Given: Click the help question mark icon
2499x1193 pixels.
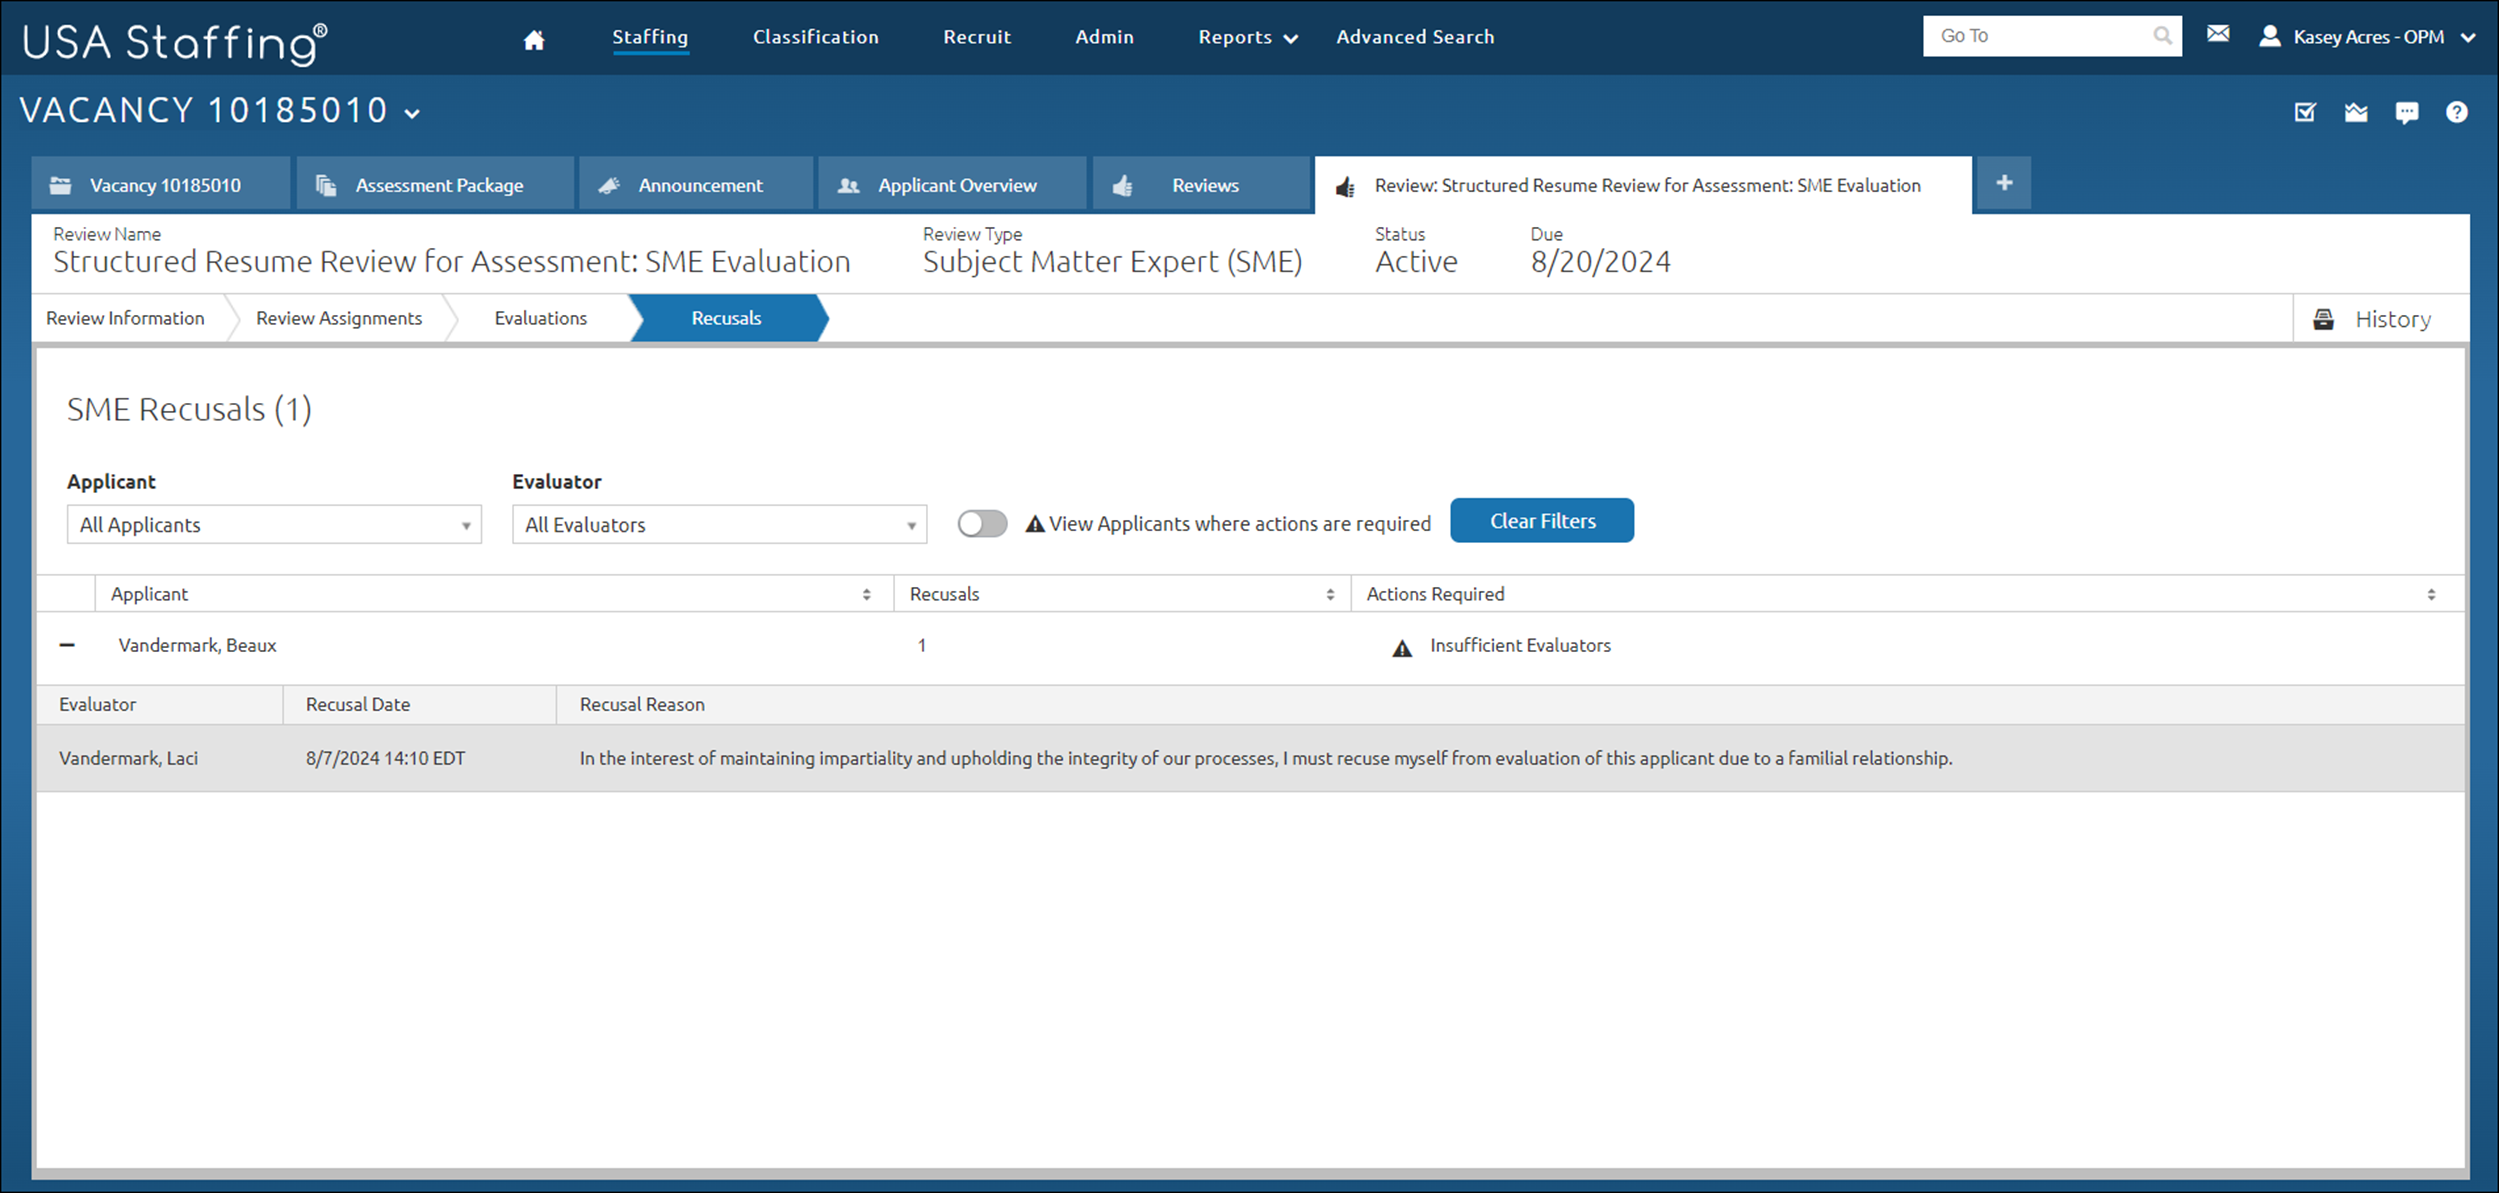Looking at the screenshot, I should (2459, 111).
